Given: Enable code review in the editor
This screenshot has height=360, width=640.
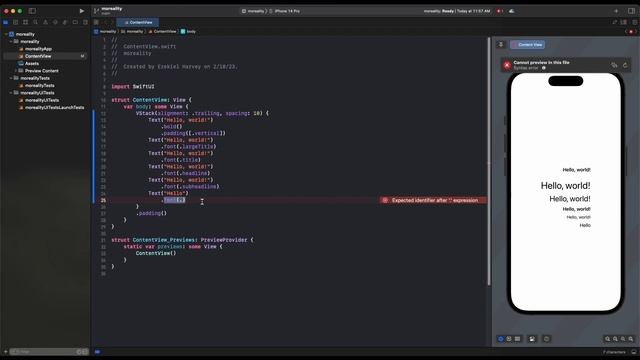Looking at the screenshot, I should [615, 22].
